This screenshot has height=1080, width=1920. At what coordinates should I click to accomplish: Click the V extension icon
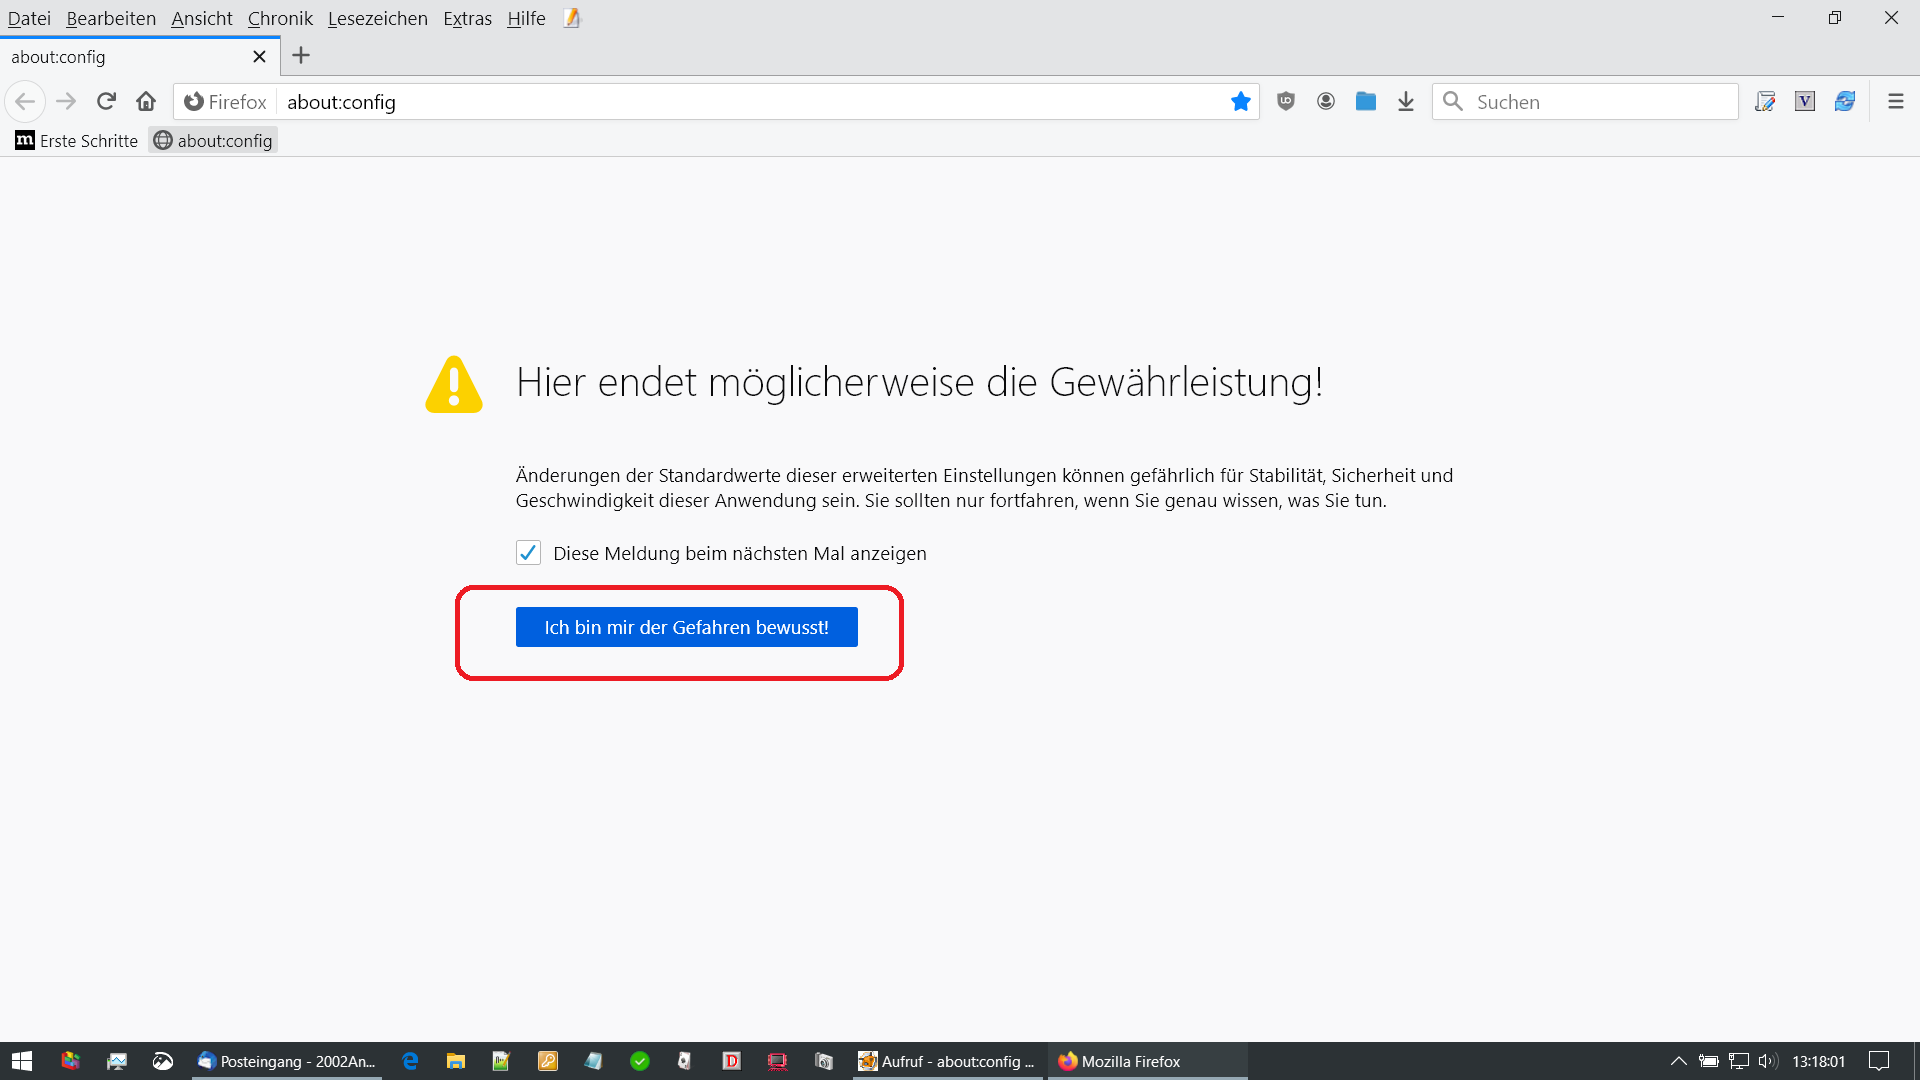[1805, 101]
